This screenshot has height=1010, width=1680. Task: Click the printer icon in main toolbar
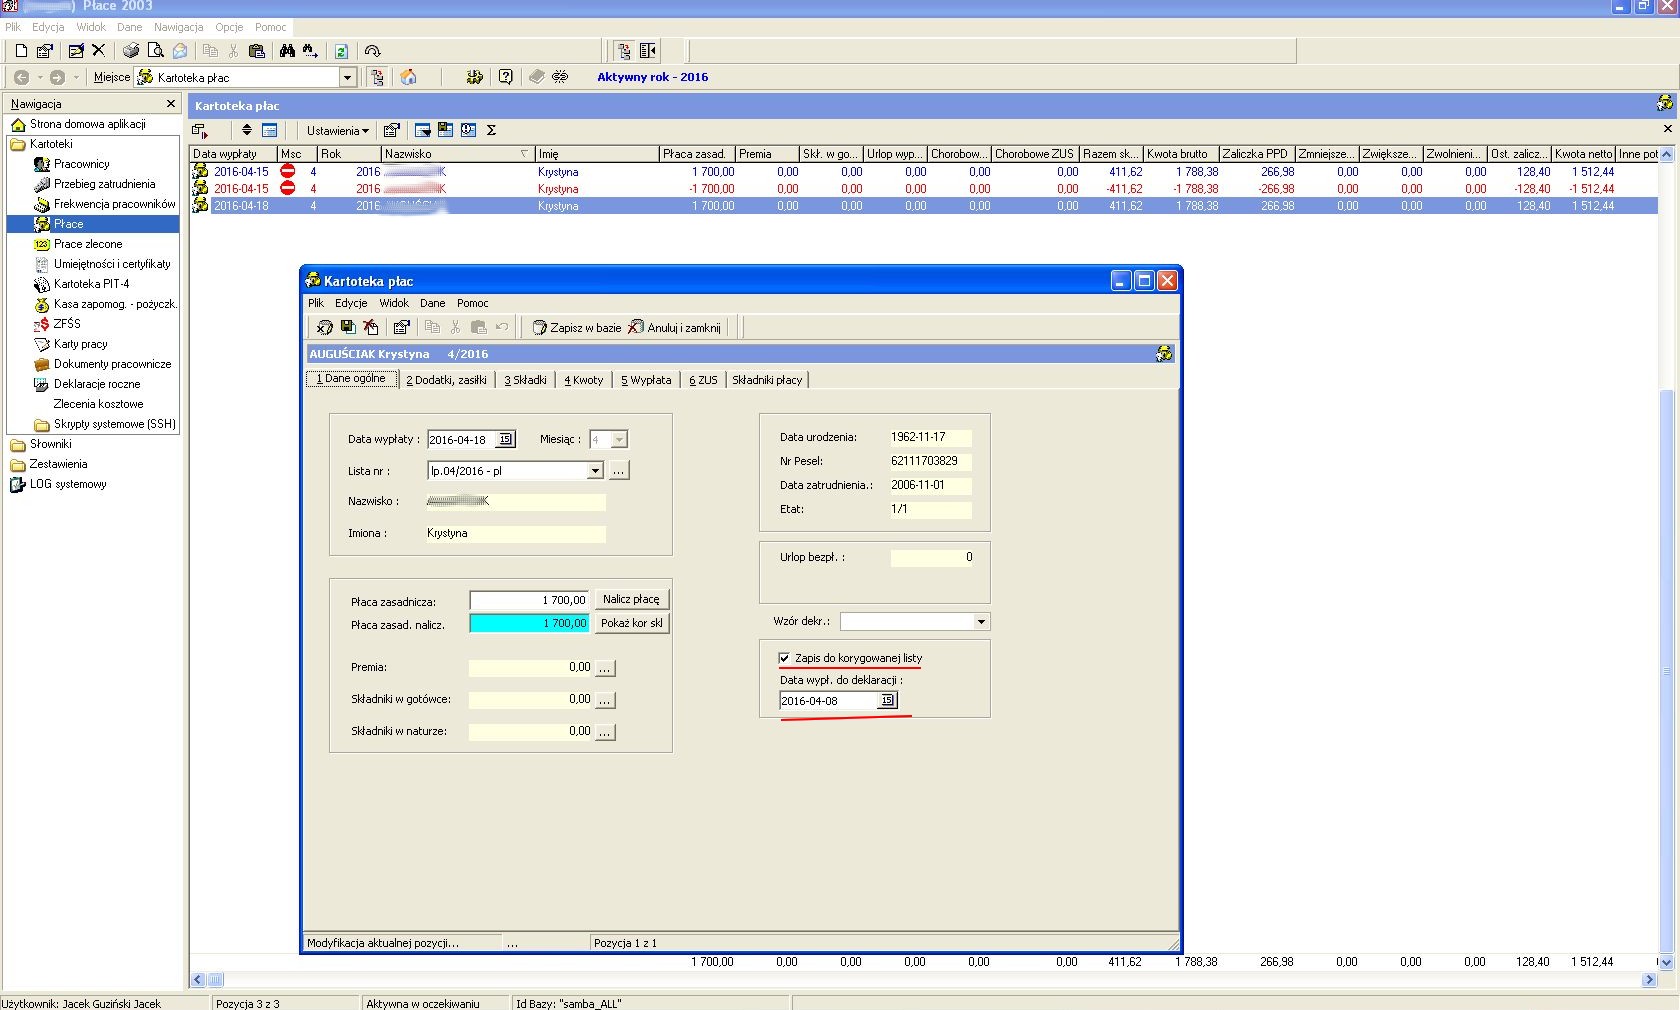131,51
